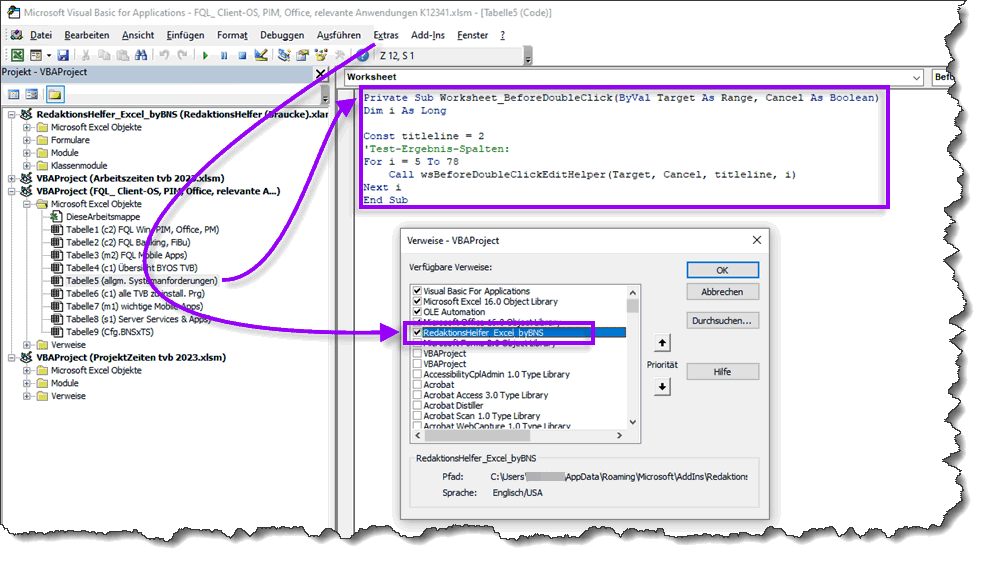Move reference priority up with arrow button

tap(662, 343)
